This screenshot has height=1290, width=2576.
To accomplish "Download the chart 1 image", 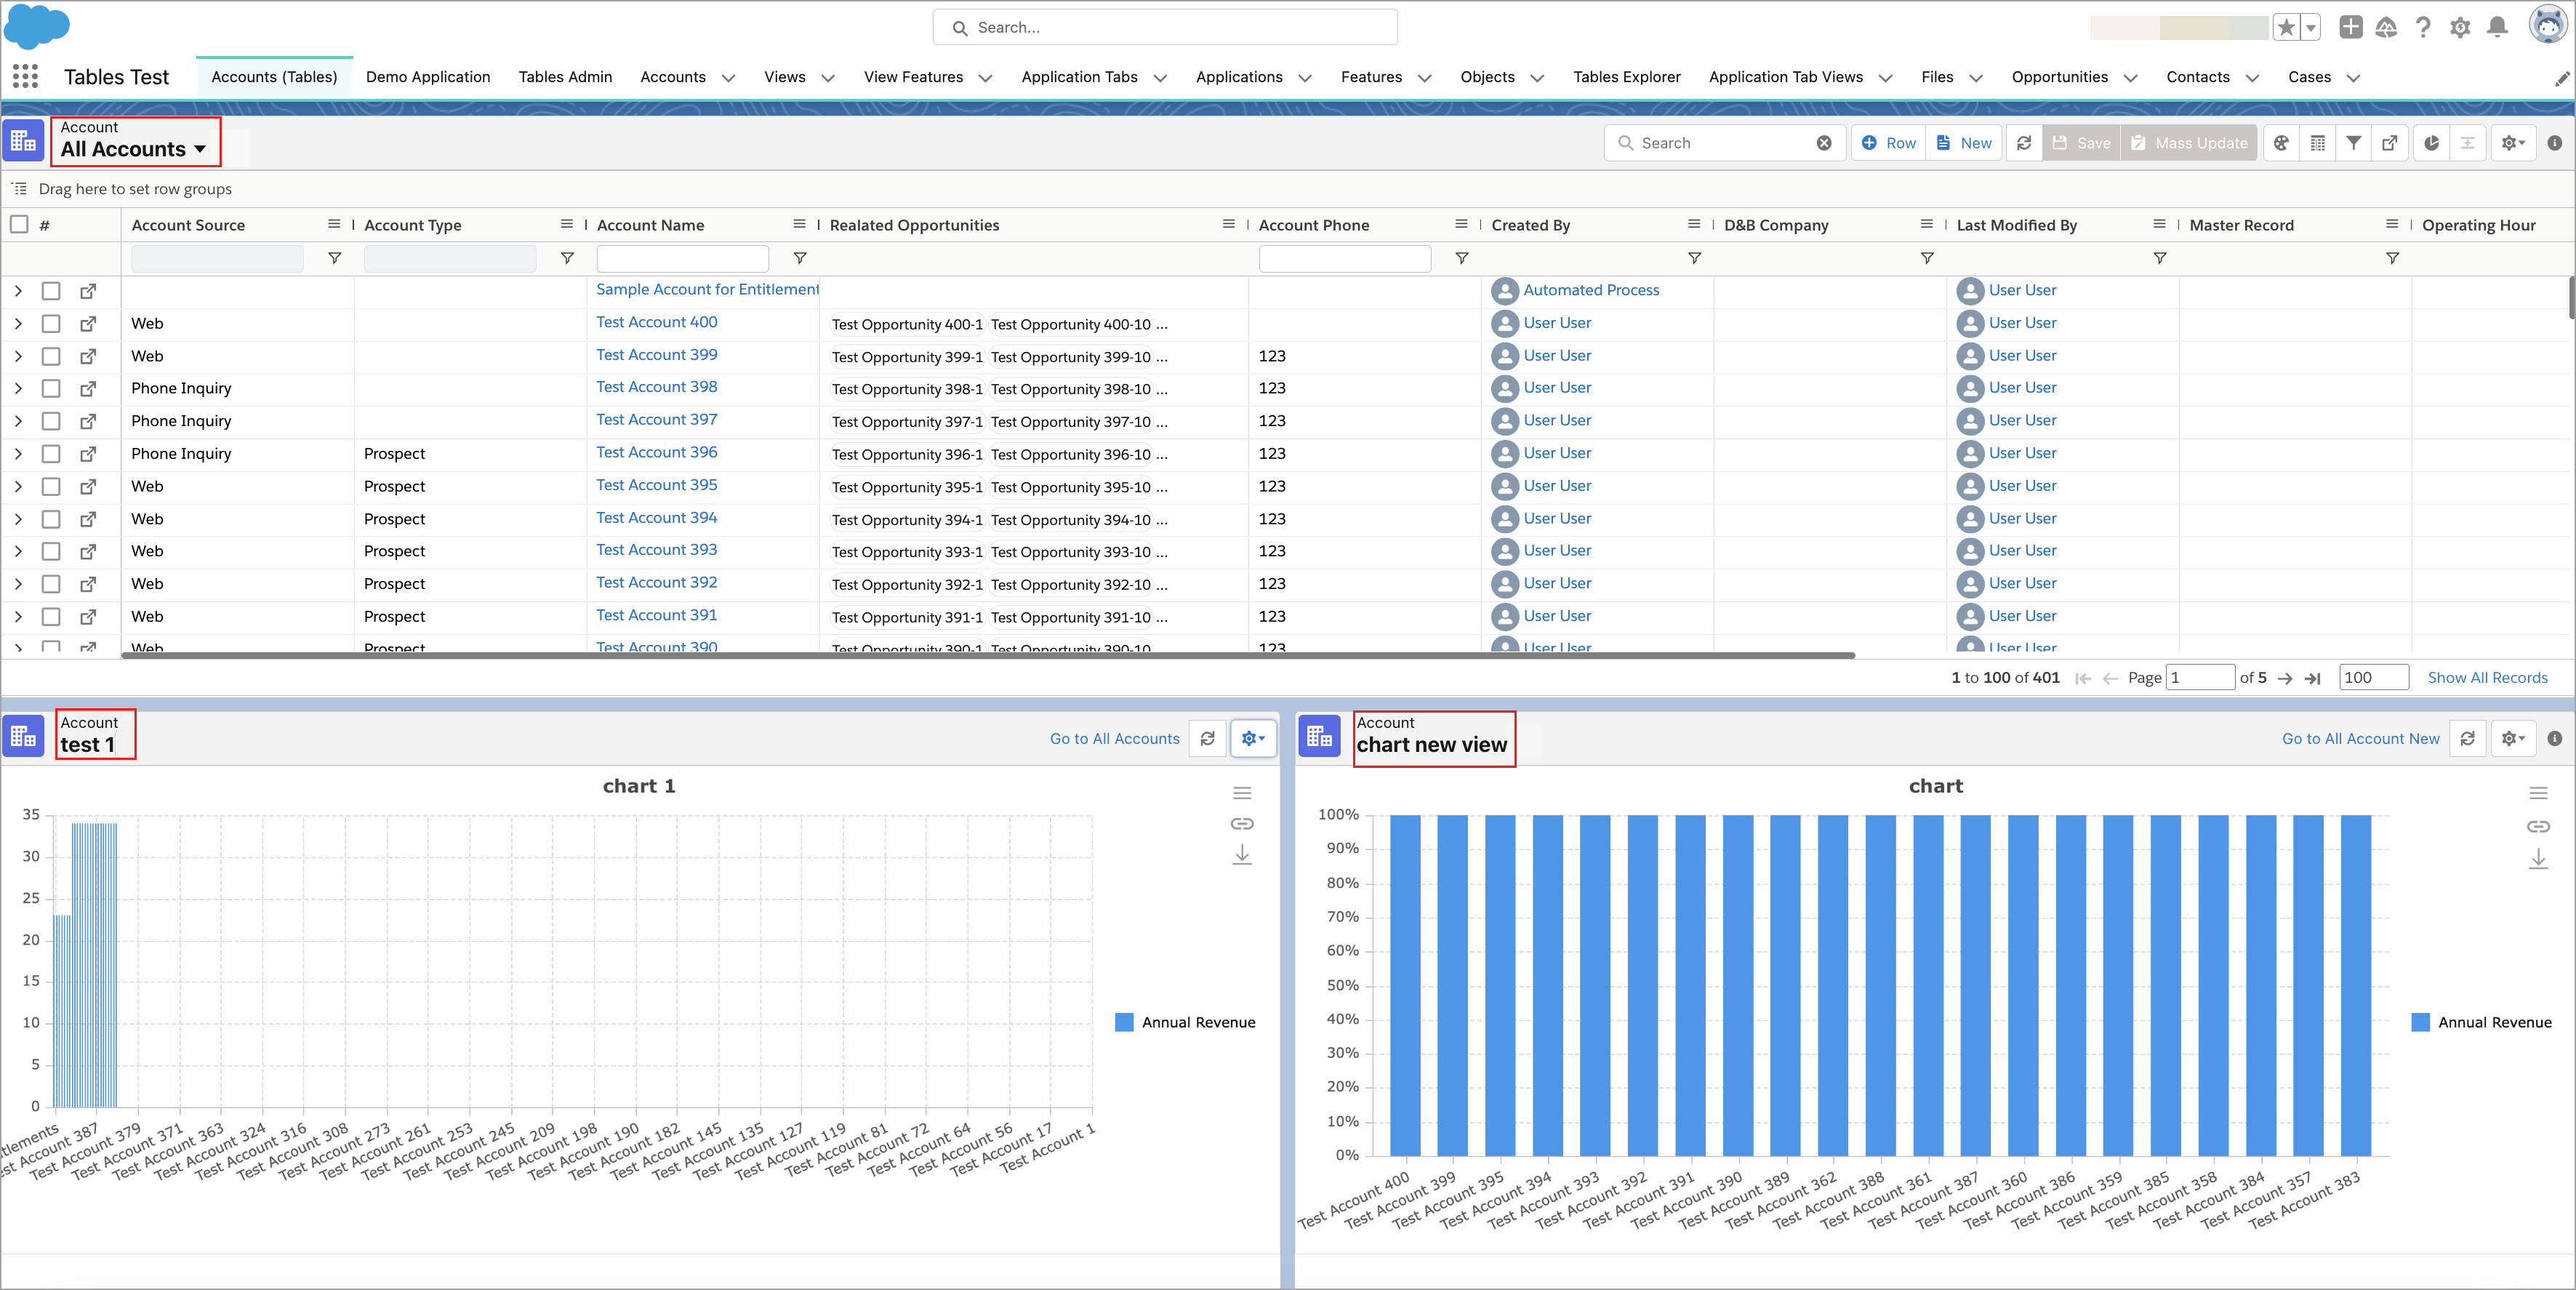I will click(1242, 855).
